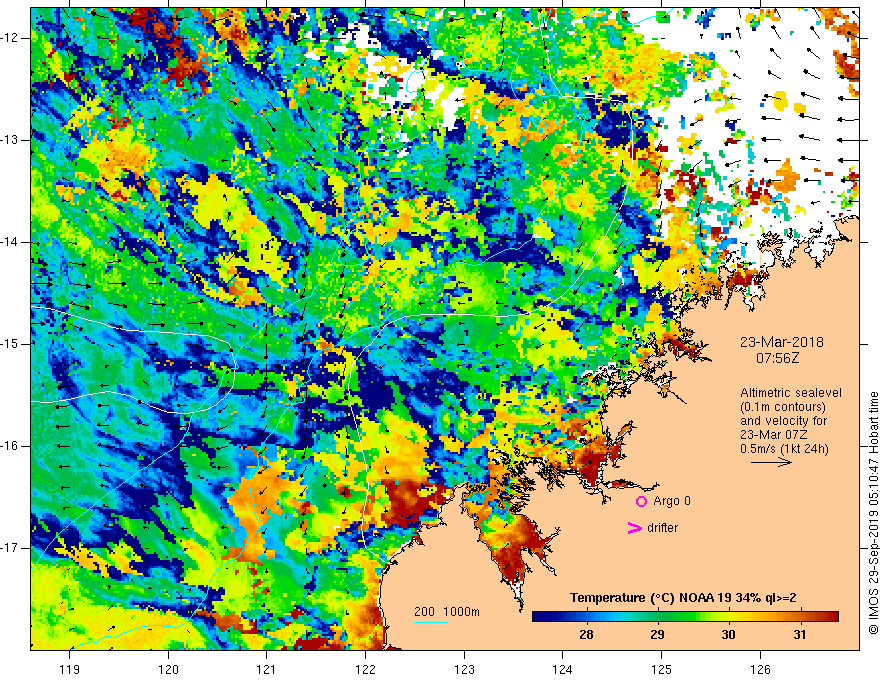Click the '31' value on temperature scale

[x=800, y=635]
